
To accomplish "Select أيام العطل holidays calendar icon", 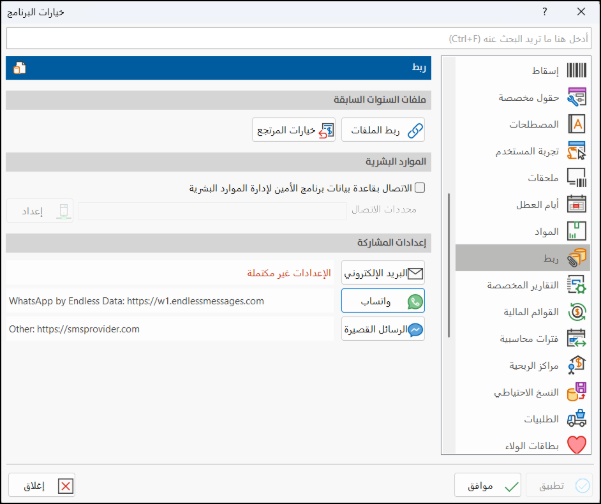I will click(576, 204).
